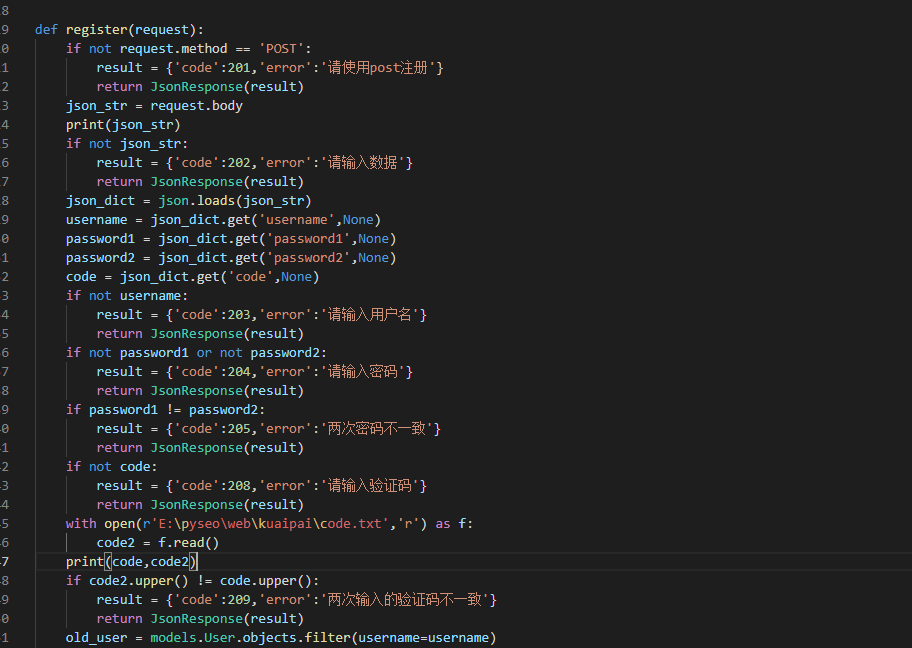Click the 'if not json_str:' line

tap(127, 144)
